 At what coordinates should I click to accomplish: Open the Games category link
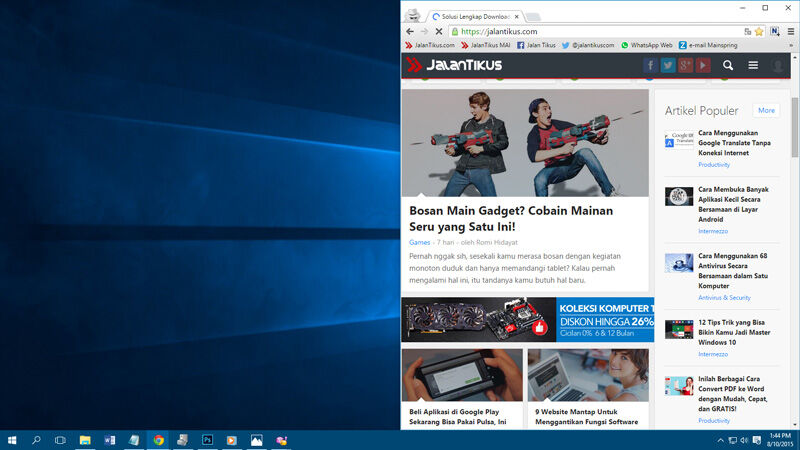click(419, 242)
